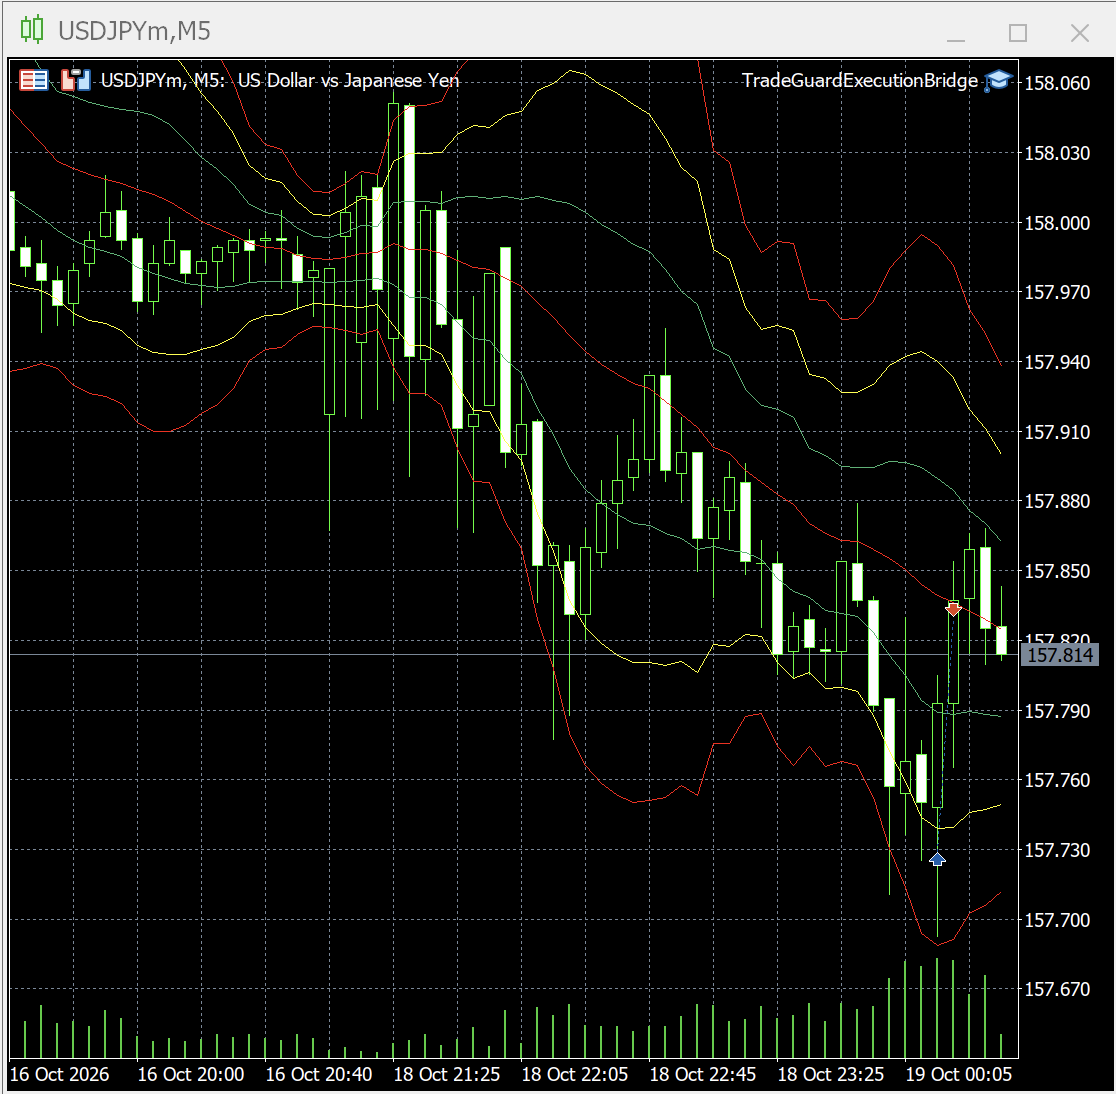Viewport: 1116px width, 1094px height.
Task: Click the '18 Oct 22:45' time axis label
Action: click(x=702, y=1074)
